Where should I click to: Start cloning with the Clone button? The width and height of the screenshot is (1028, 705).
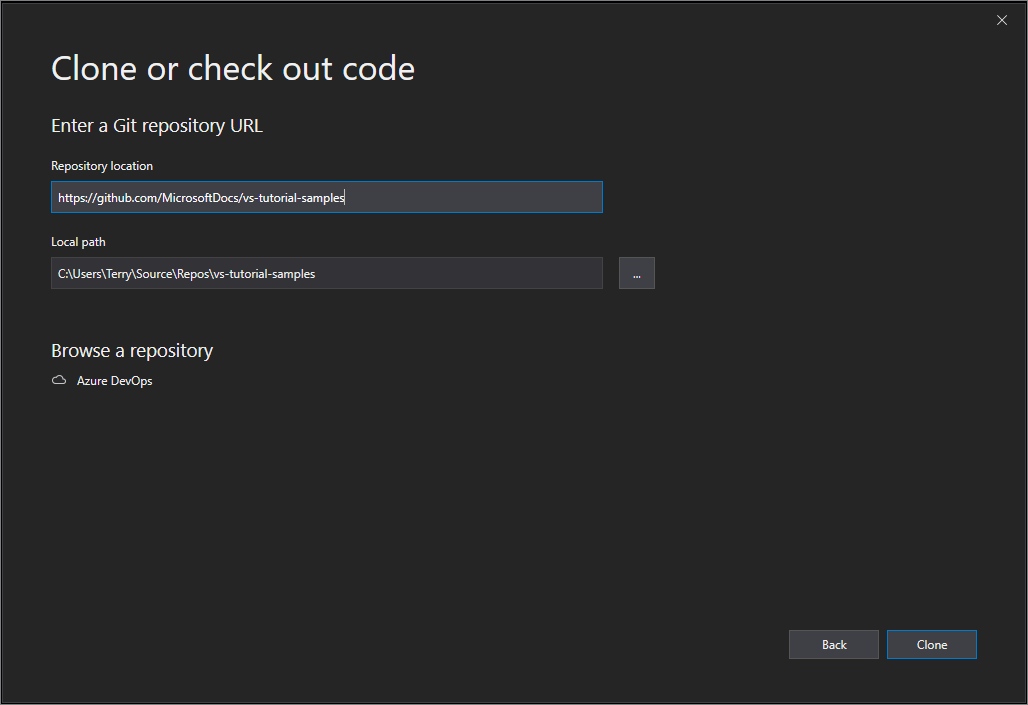click(x=932, y=645)
